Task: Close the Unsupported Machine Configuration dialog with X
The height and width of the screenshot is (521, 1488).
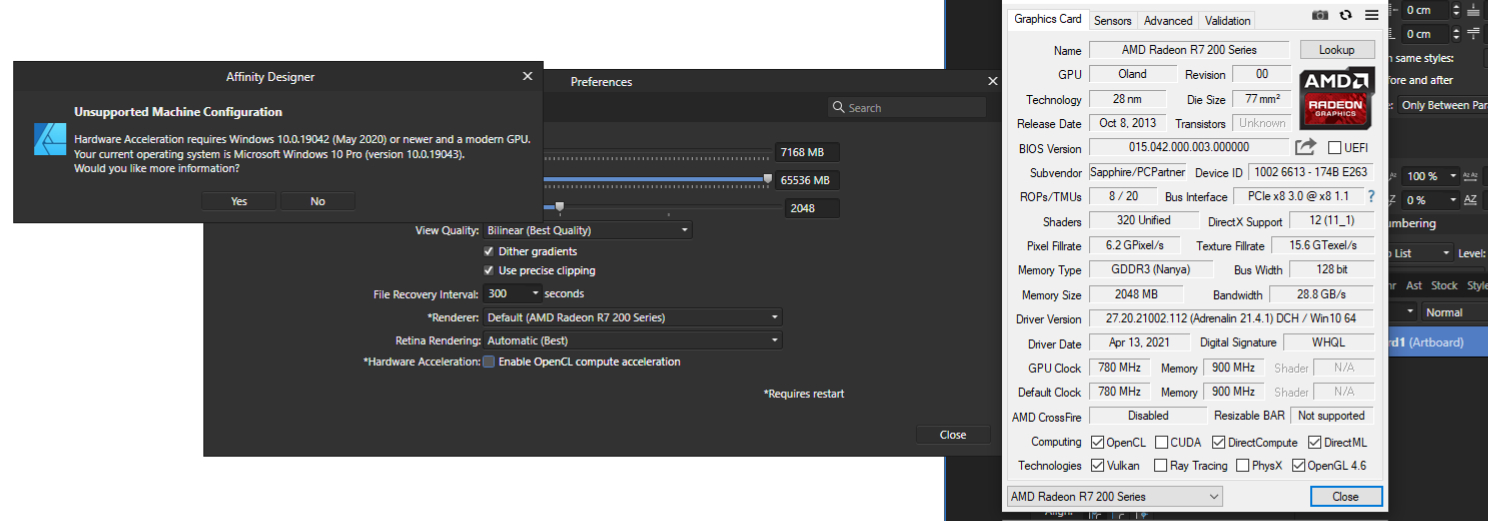Action: pos(527,76)
